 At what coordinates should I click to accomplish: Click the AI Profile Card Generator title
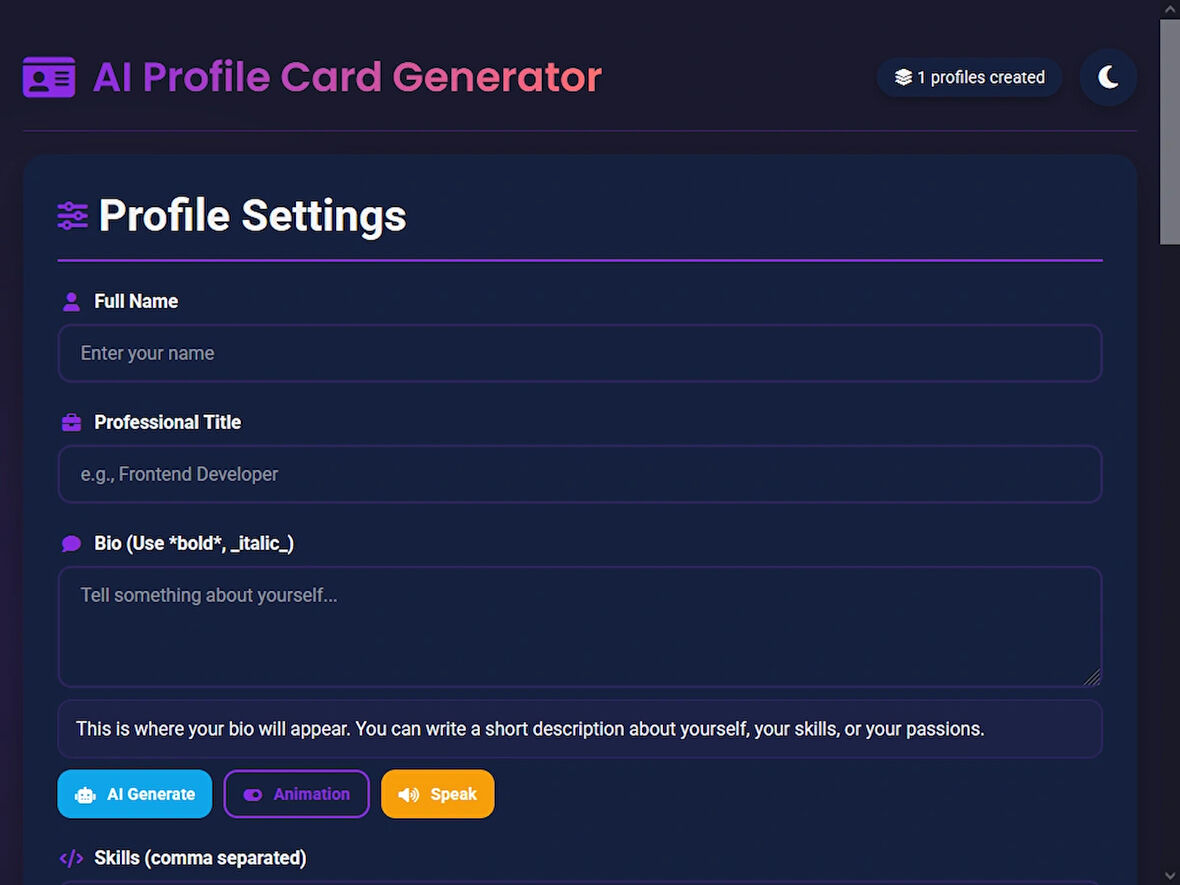[347, 77]
